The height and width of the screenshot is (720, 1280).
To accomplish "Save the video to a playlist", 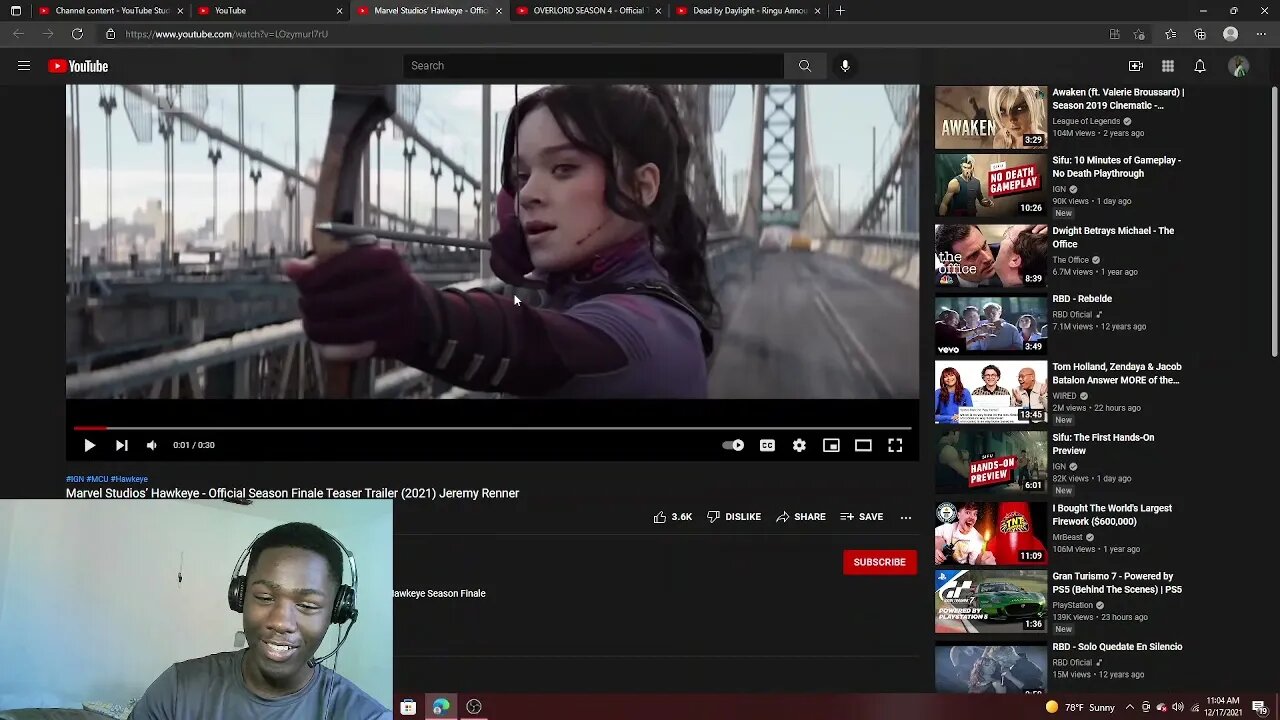I will [x=862, y=517].
